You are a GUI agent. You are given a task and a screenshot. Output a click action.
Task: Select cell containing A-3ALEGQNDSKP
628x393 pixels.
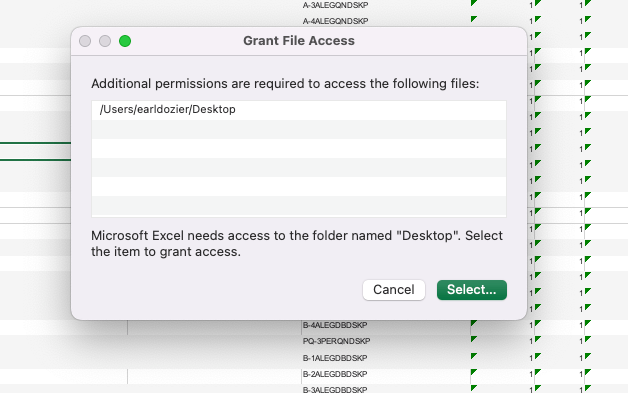pos(386,5)
